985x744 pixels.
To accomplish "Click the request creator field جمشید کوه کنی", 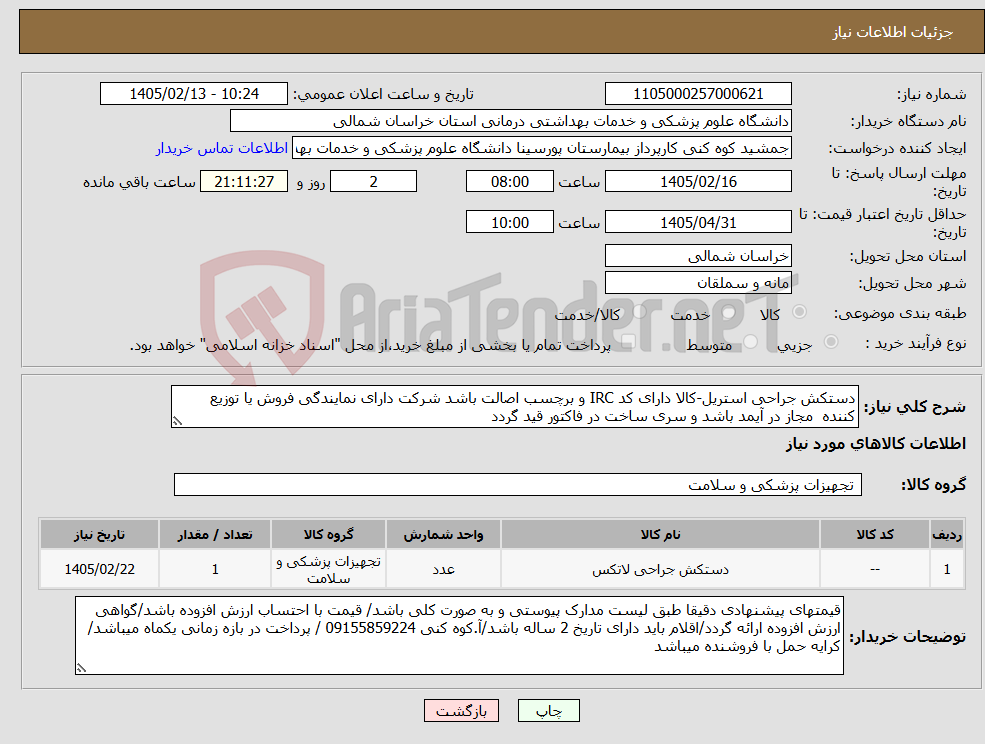I will (542, 148).
